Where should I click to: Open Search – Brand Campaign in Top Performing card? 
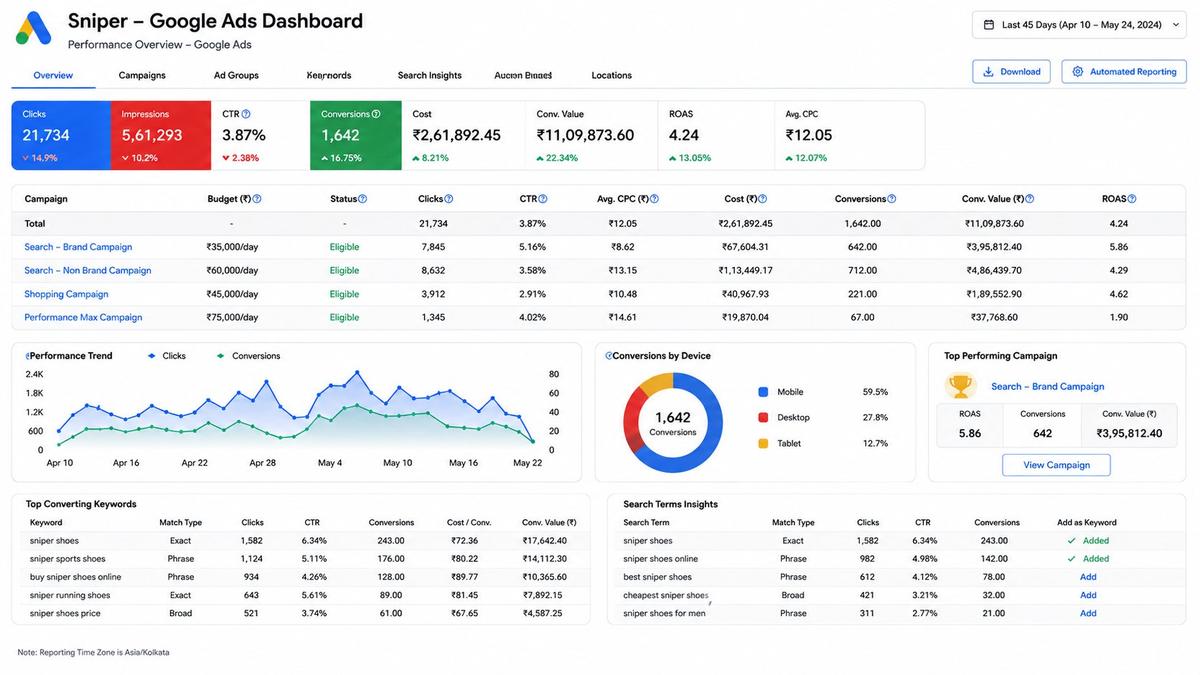coord(1048,387)
